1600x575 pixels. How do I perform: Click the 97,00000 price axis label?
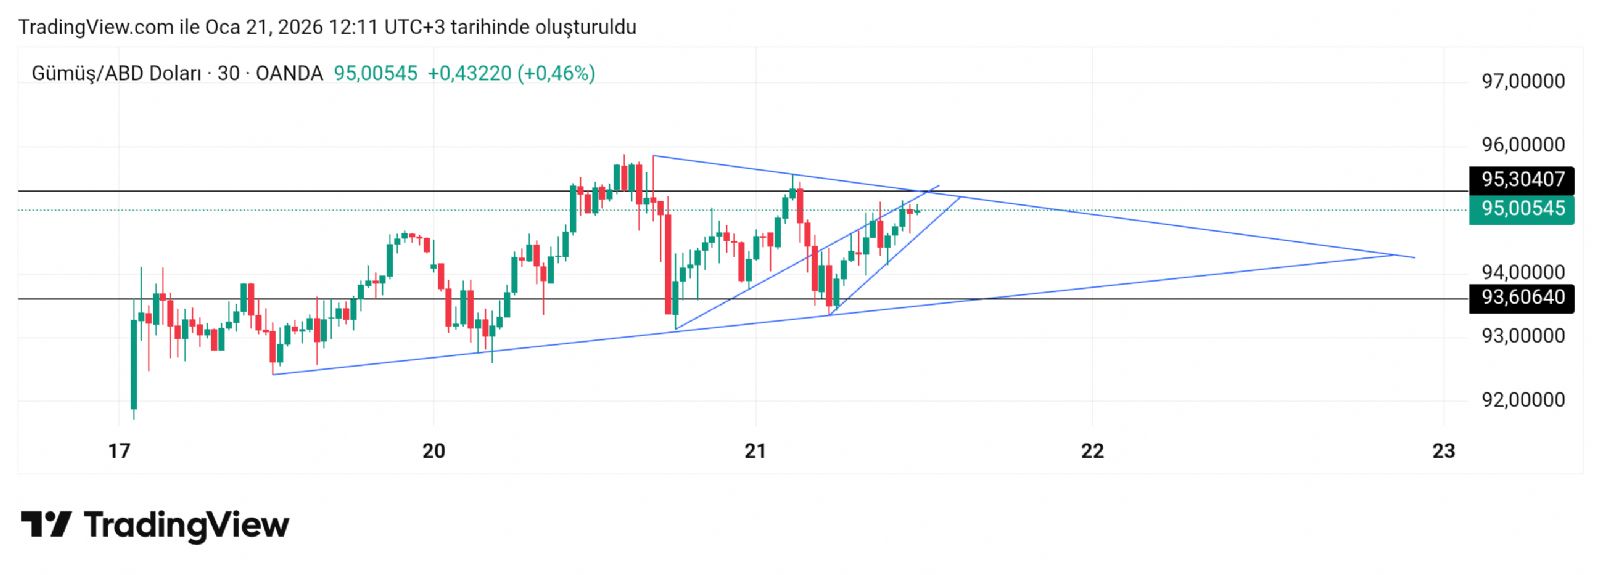1523,82
